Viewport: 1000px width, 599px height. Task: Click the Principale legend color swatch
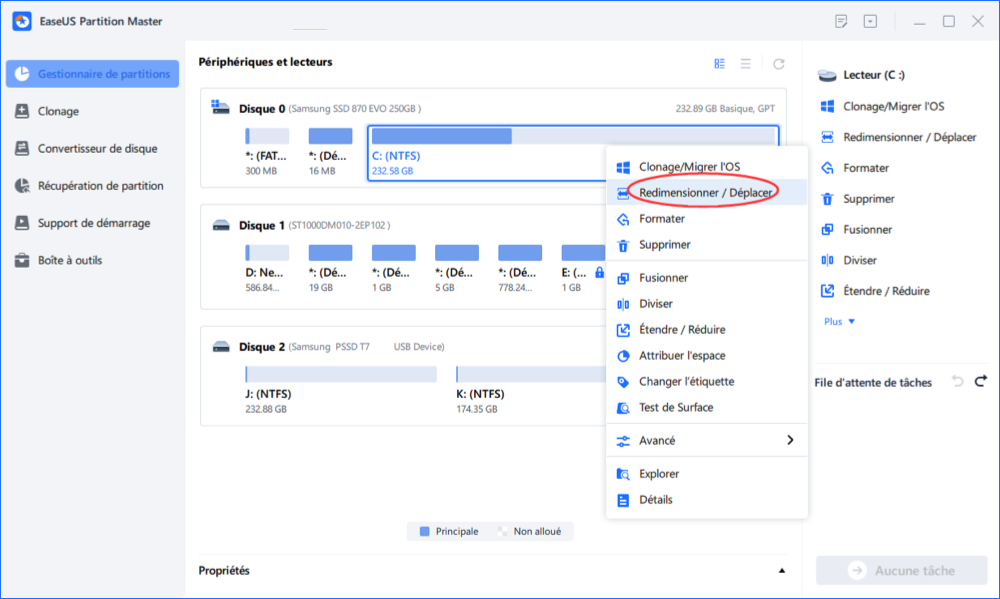click(x=425, y=531)
